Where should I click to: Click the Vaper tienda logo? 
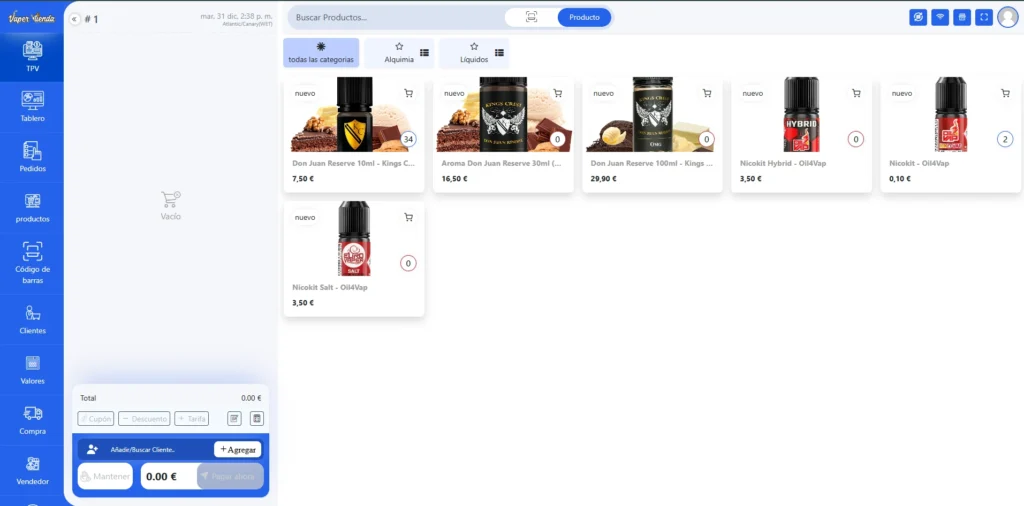31,17
